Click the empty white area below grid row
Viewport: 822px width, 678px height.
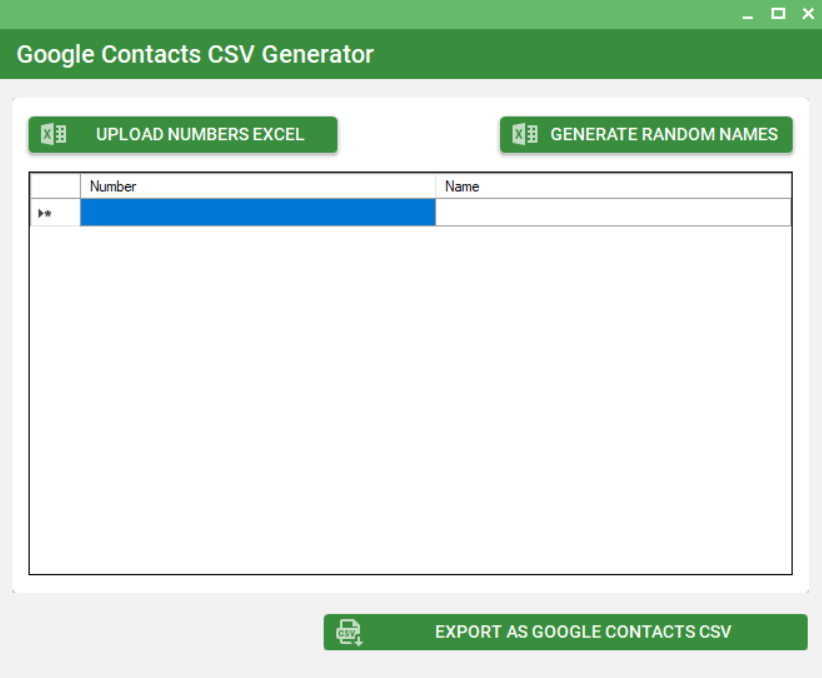pyautogui.click(x=410, y=400)
